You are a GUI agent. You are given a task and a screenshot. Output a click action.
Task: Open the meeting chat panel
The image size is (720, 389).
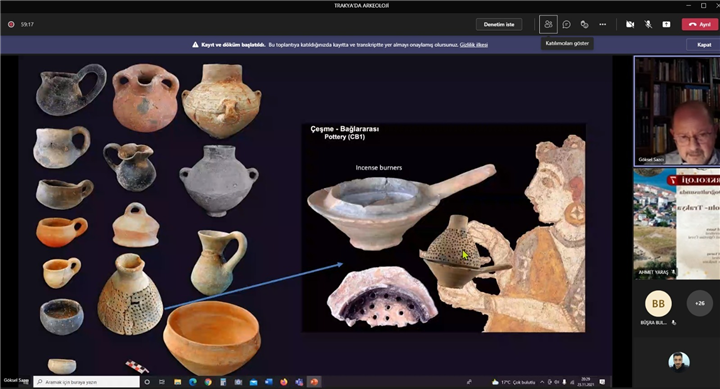567,24
